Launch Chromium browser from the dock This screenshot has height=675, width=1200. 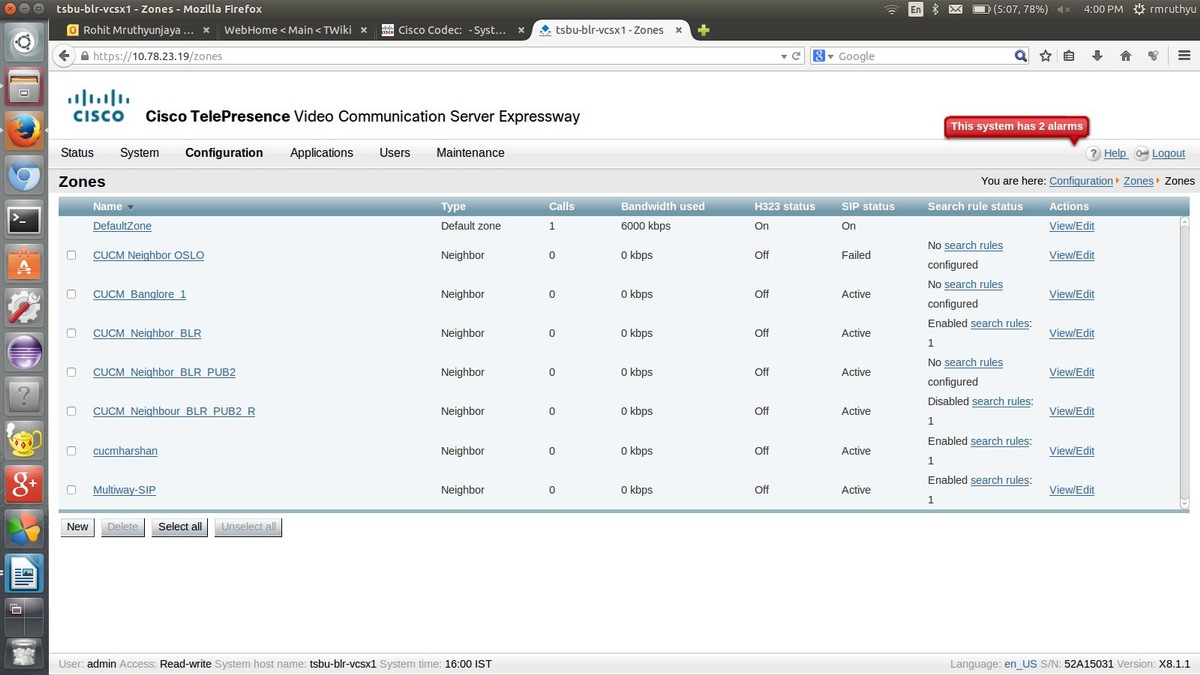pyautogui.click(x=24, y=175)
